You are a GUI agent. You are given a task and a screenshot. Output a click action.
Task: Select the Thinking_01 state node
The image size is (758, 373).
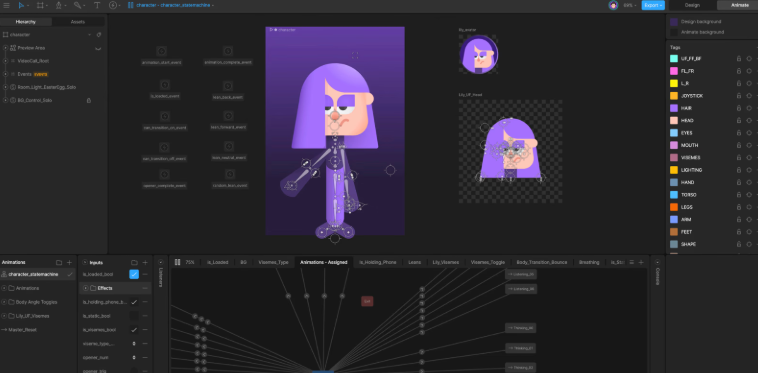pos(521,348)
